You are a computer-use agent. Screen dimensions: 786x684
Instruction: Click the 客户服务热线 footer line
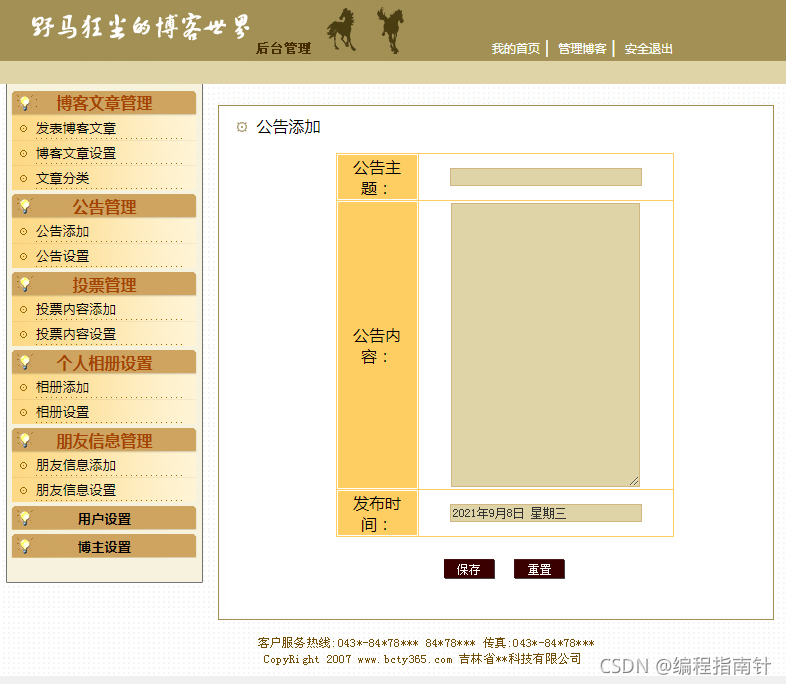pos(426,642)
